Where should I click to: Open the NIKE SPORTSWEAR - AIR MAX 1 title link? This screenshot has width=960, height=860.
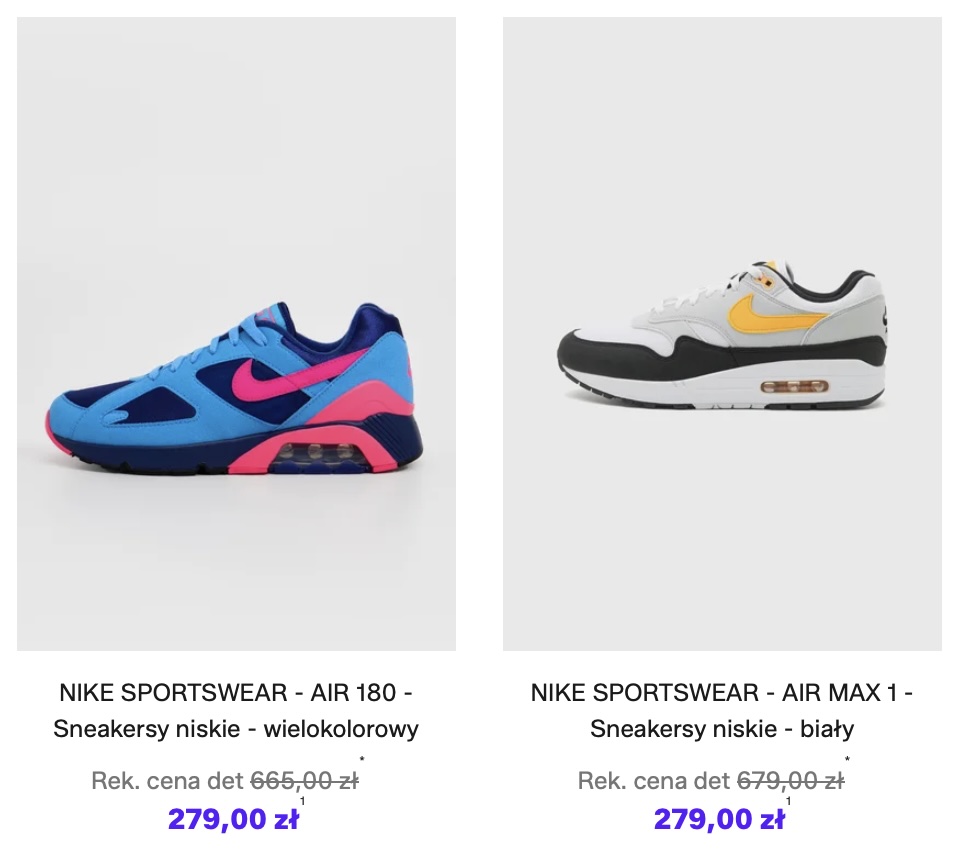tap(722, 692)
